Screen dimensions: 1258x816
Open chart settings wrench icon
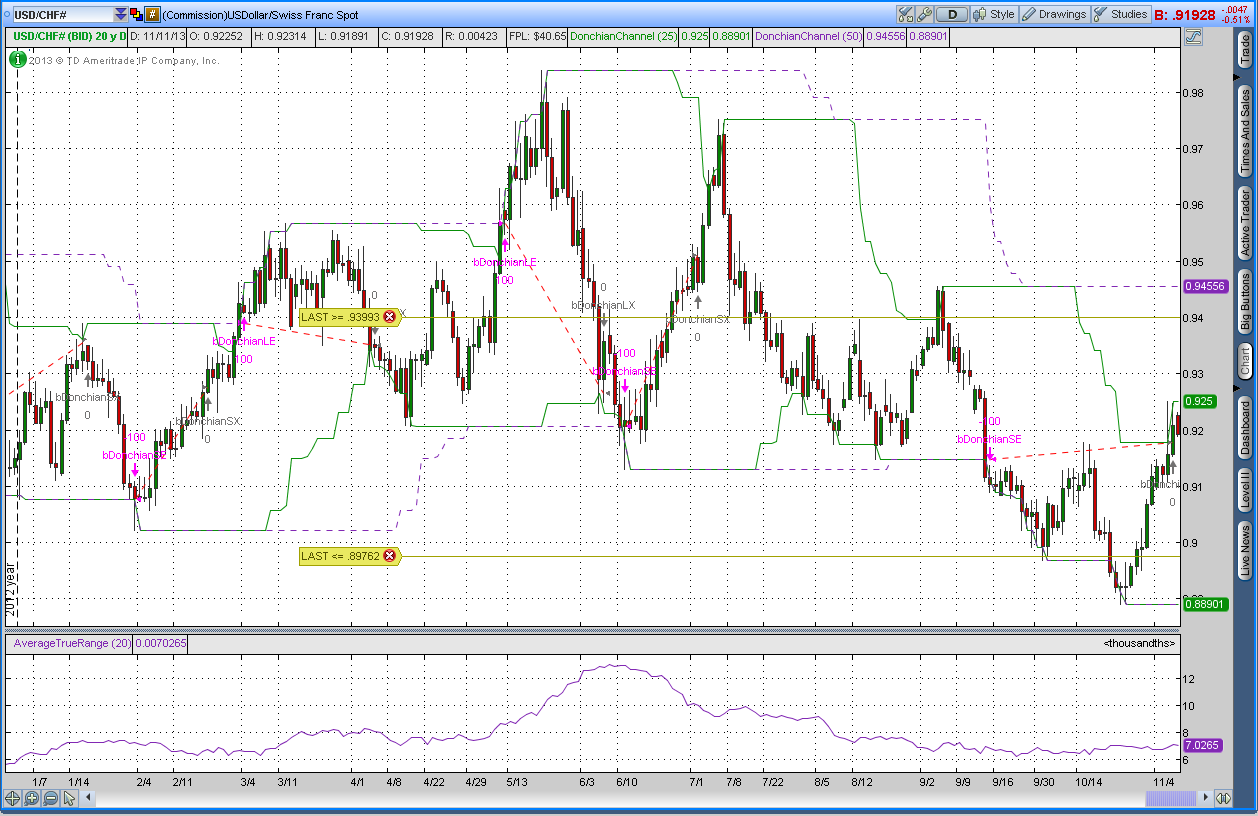point(924,14)
